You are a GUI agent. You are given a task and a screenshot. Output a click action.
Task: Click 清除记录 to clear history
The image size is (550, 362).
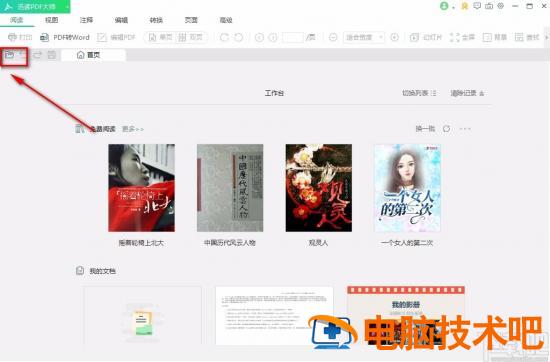(x=468, y=93)
